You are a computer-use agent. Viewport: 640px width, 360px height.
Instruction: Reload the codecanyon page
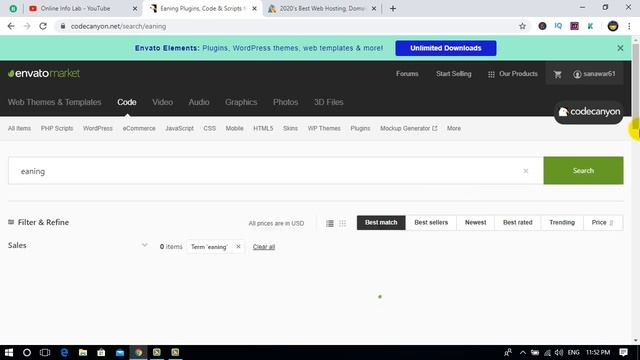point(43,26)
